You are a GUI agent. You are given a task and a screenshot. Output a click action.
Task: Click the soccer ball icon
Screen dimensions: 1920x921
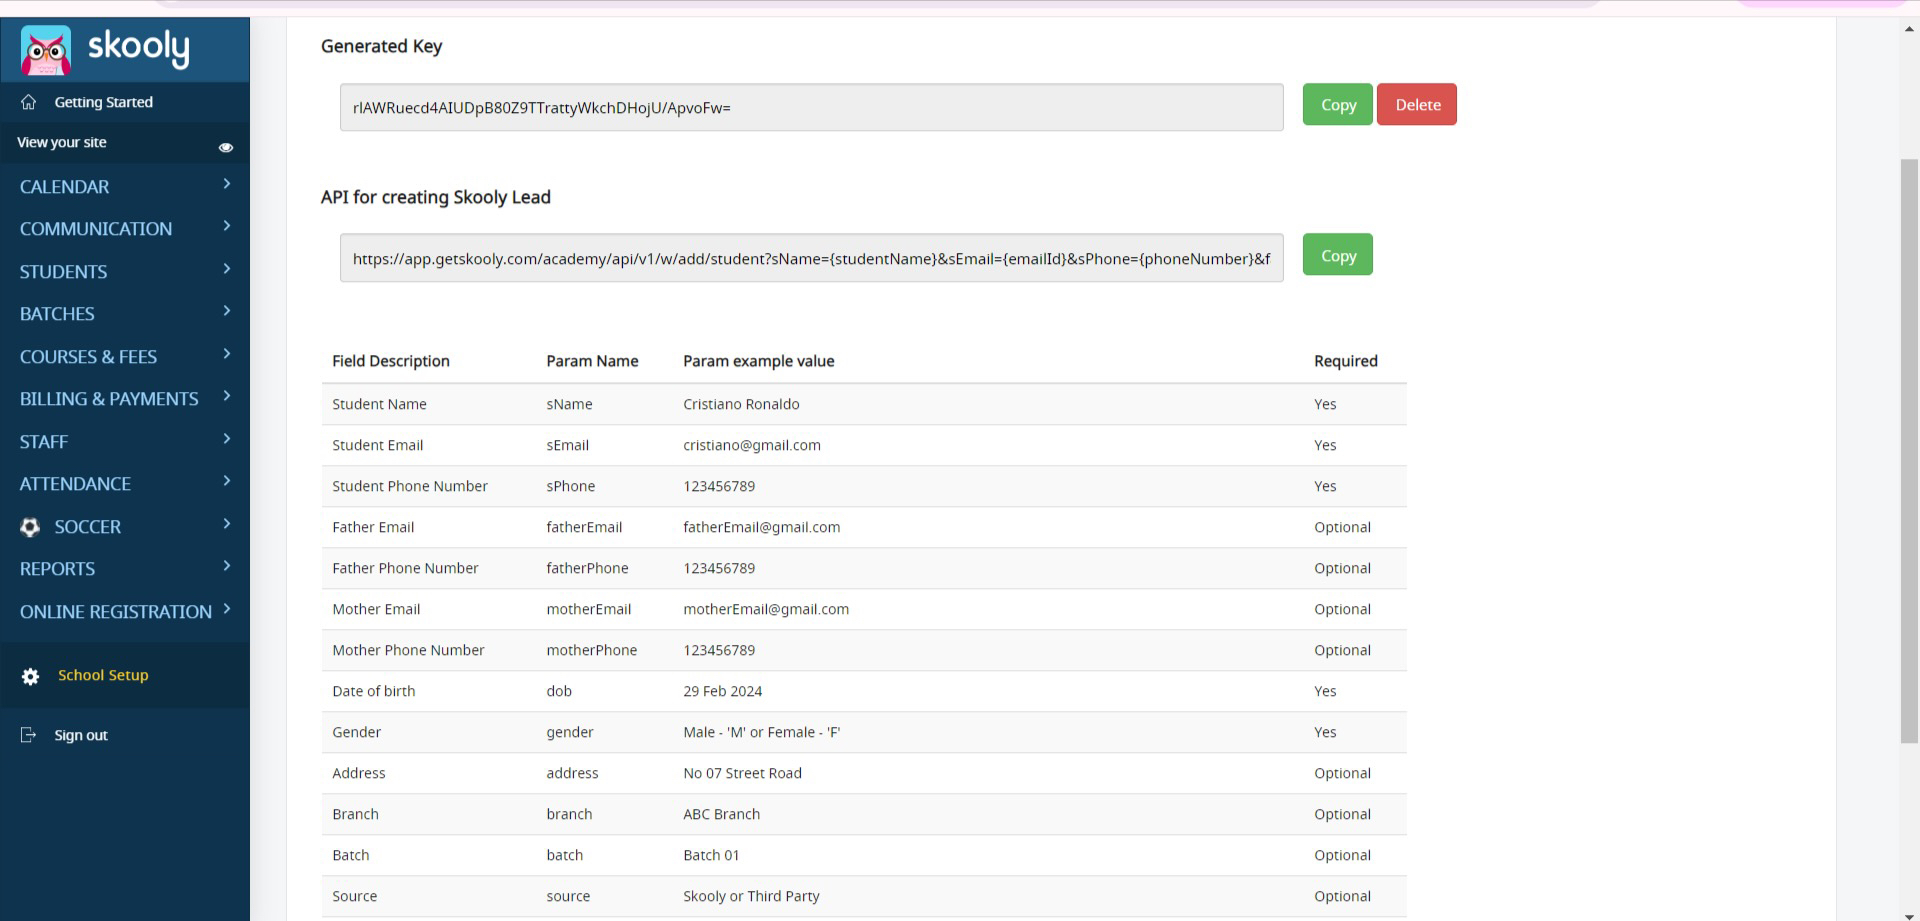coord(30,527)
